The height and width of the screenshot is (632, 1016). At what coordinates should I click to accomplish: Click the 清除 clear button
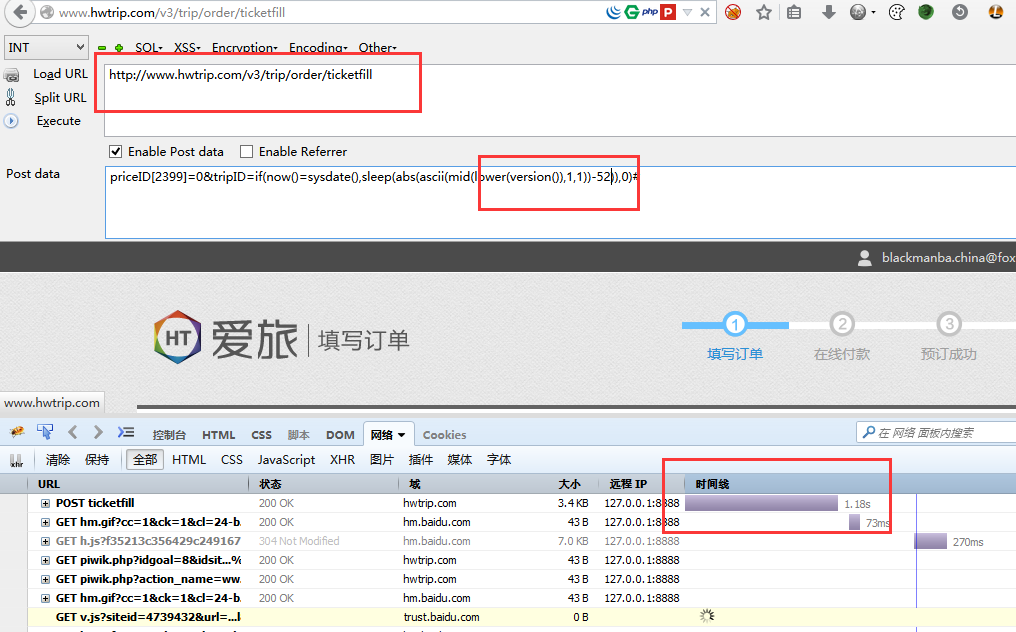(58, 460)
